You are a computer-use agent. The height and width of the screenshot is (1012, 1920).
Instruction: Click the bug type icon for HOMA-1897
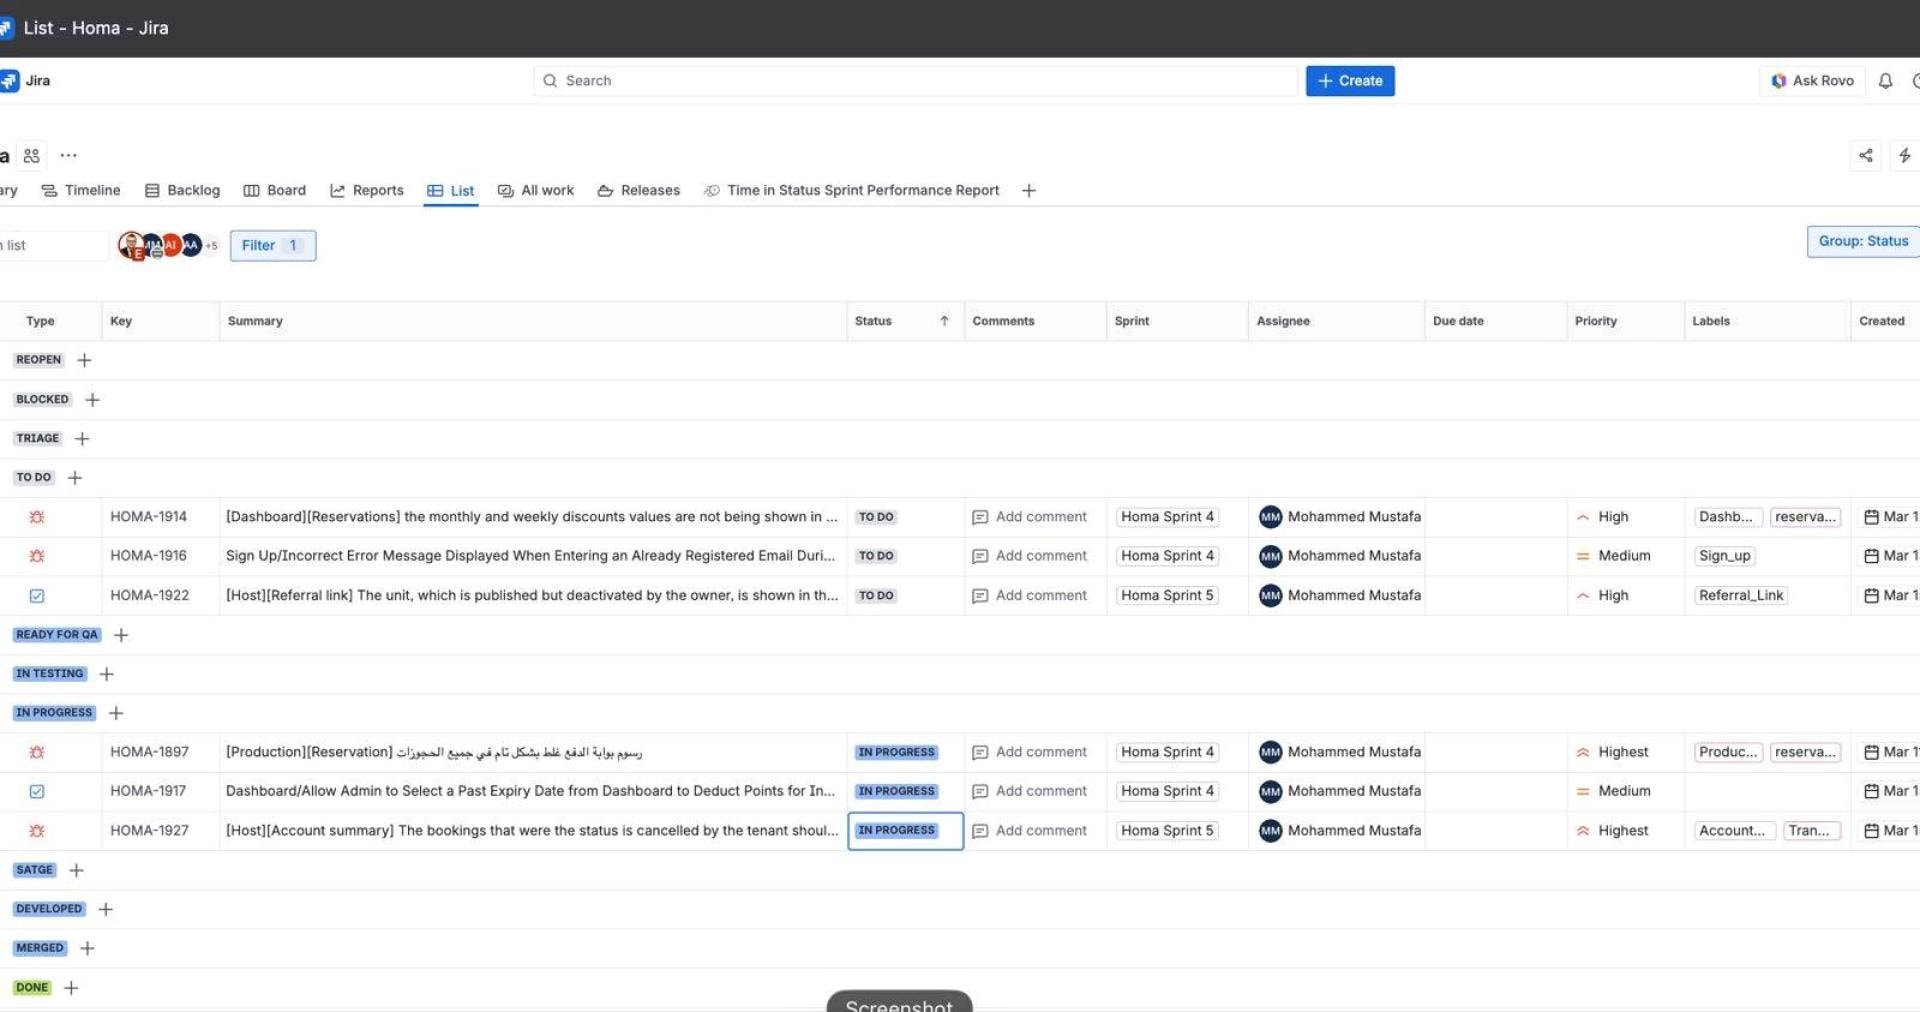pyautogui.click(x=37, y=752)
